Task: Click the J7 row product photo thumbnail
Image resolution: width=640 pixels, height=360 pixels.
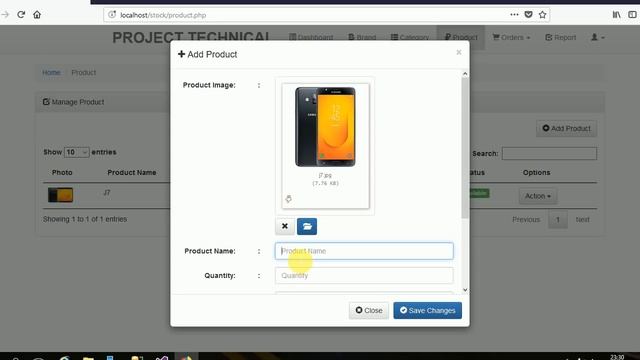Action: pyautogui.click(x=60, y=195)
